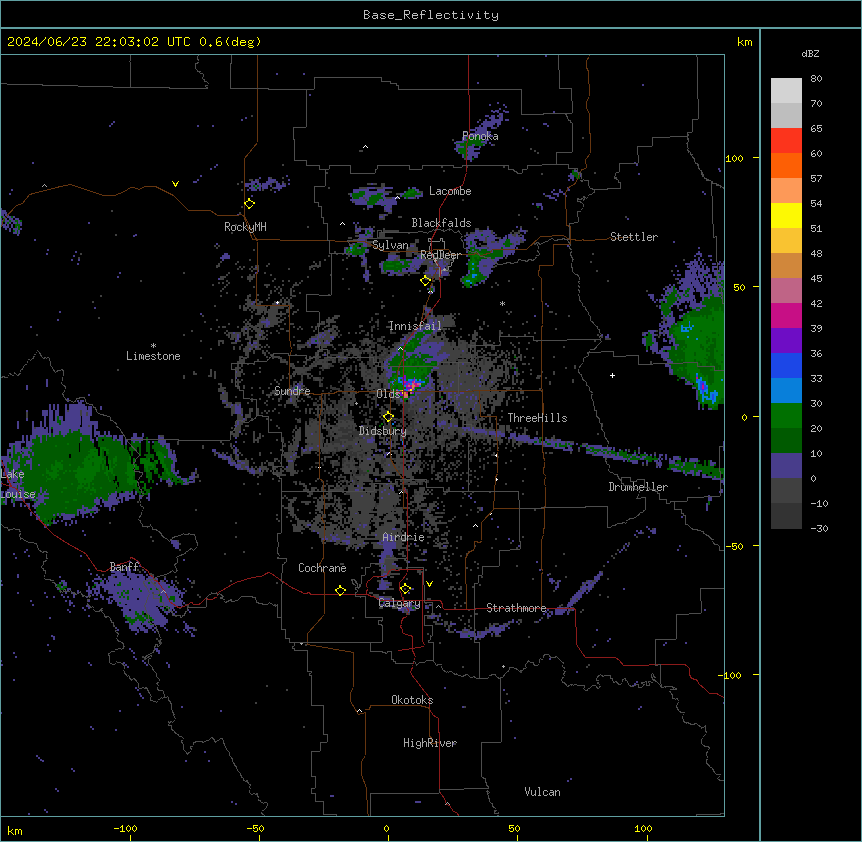
Task: Click the Limestone label
Action: 153,356
